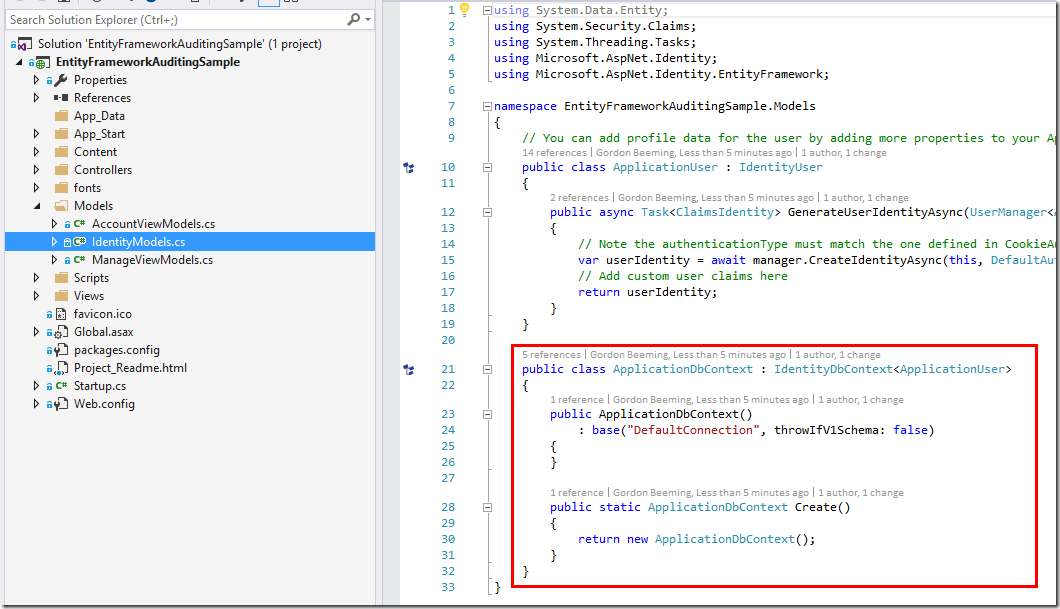Expand the Views folder
This screenshot has height=609, width=1060.
37,296
